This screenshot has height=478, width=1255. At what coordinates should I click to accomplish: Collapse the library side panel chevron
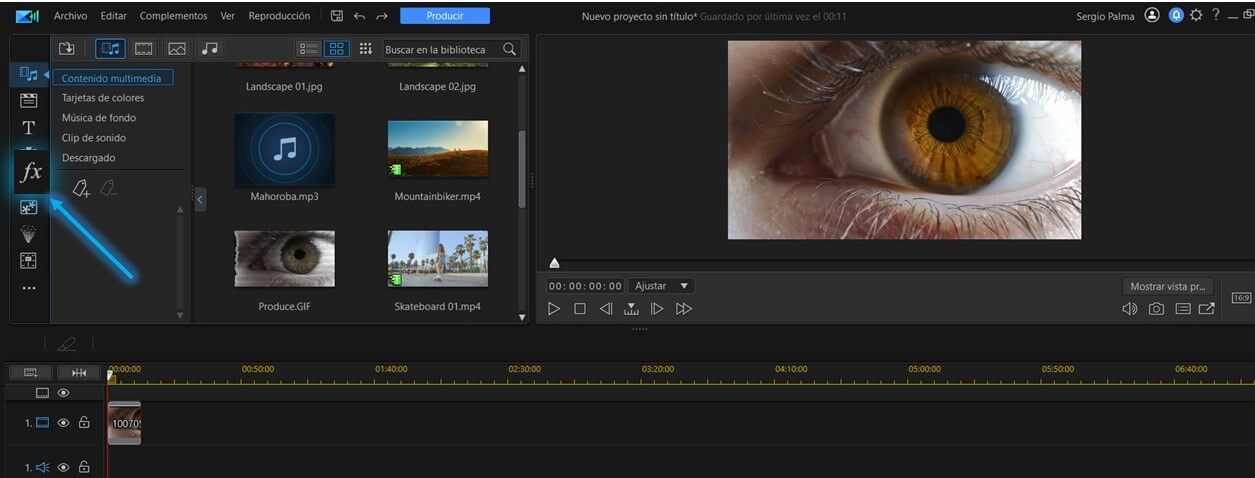coord(199,200)
